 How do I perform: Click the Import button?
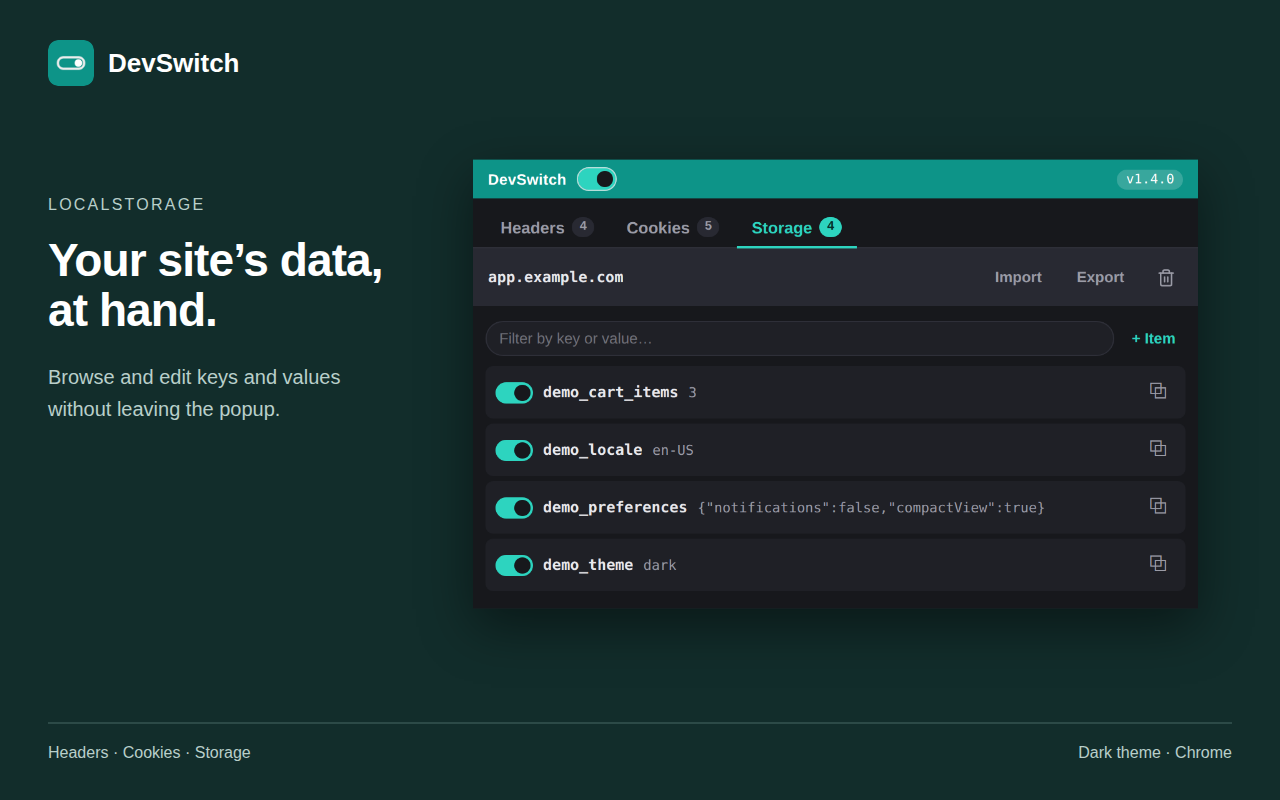1018,277
